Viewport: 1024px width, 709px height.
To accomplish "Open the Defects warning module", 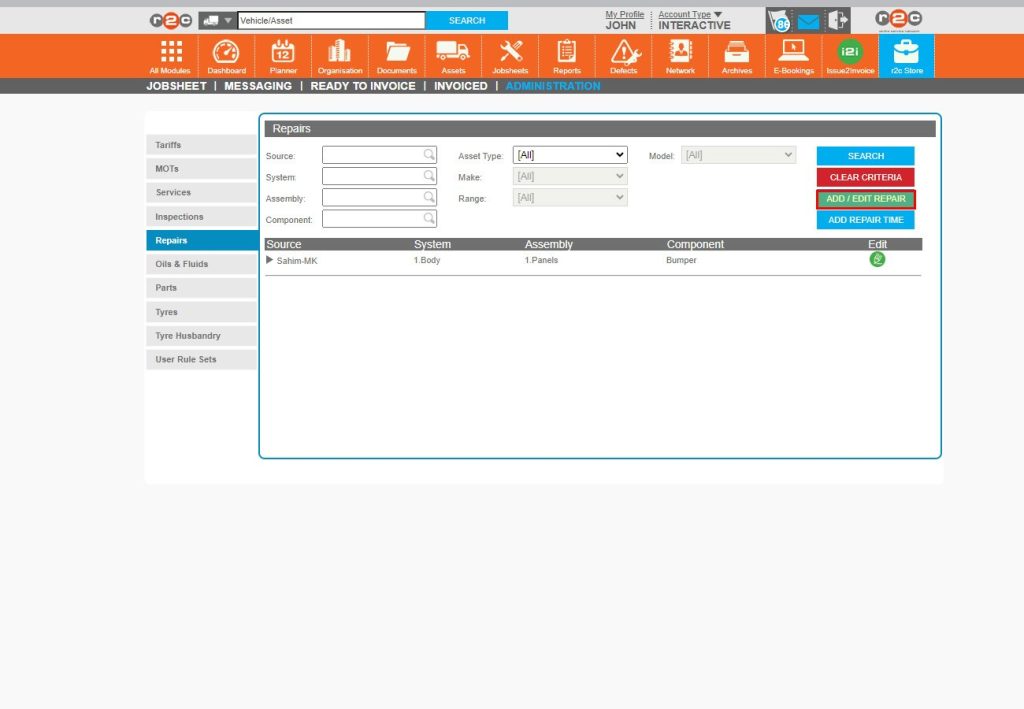I will coord(624,57).
